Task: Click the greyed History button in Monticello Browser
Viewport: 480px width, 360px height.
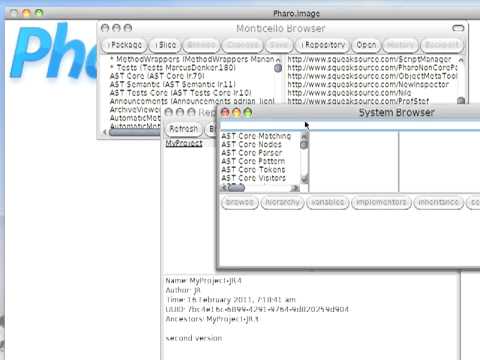Action: 400,45
